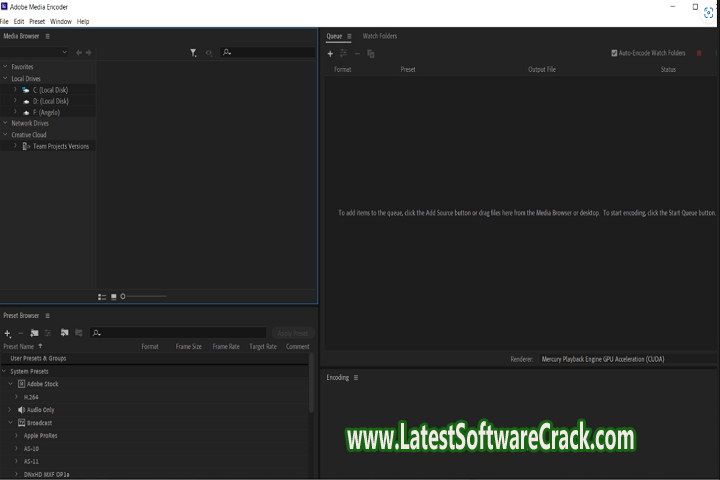The width and height of the screenshot is (720, 480).
Task: Open the Preset menu in the menu bar
Action: (37, 21)
